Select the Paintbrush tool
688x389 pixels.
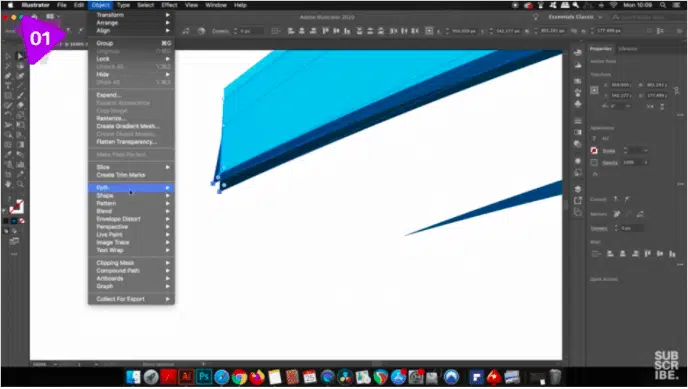tap(20, 96)
